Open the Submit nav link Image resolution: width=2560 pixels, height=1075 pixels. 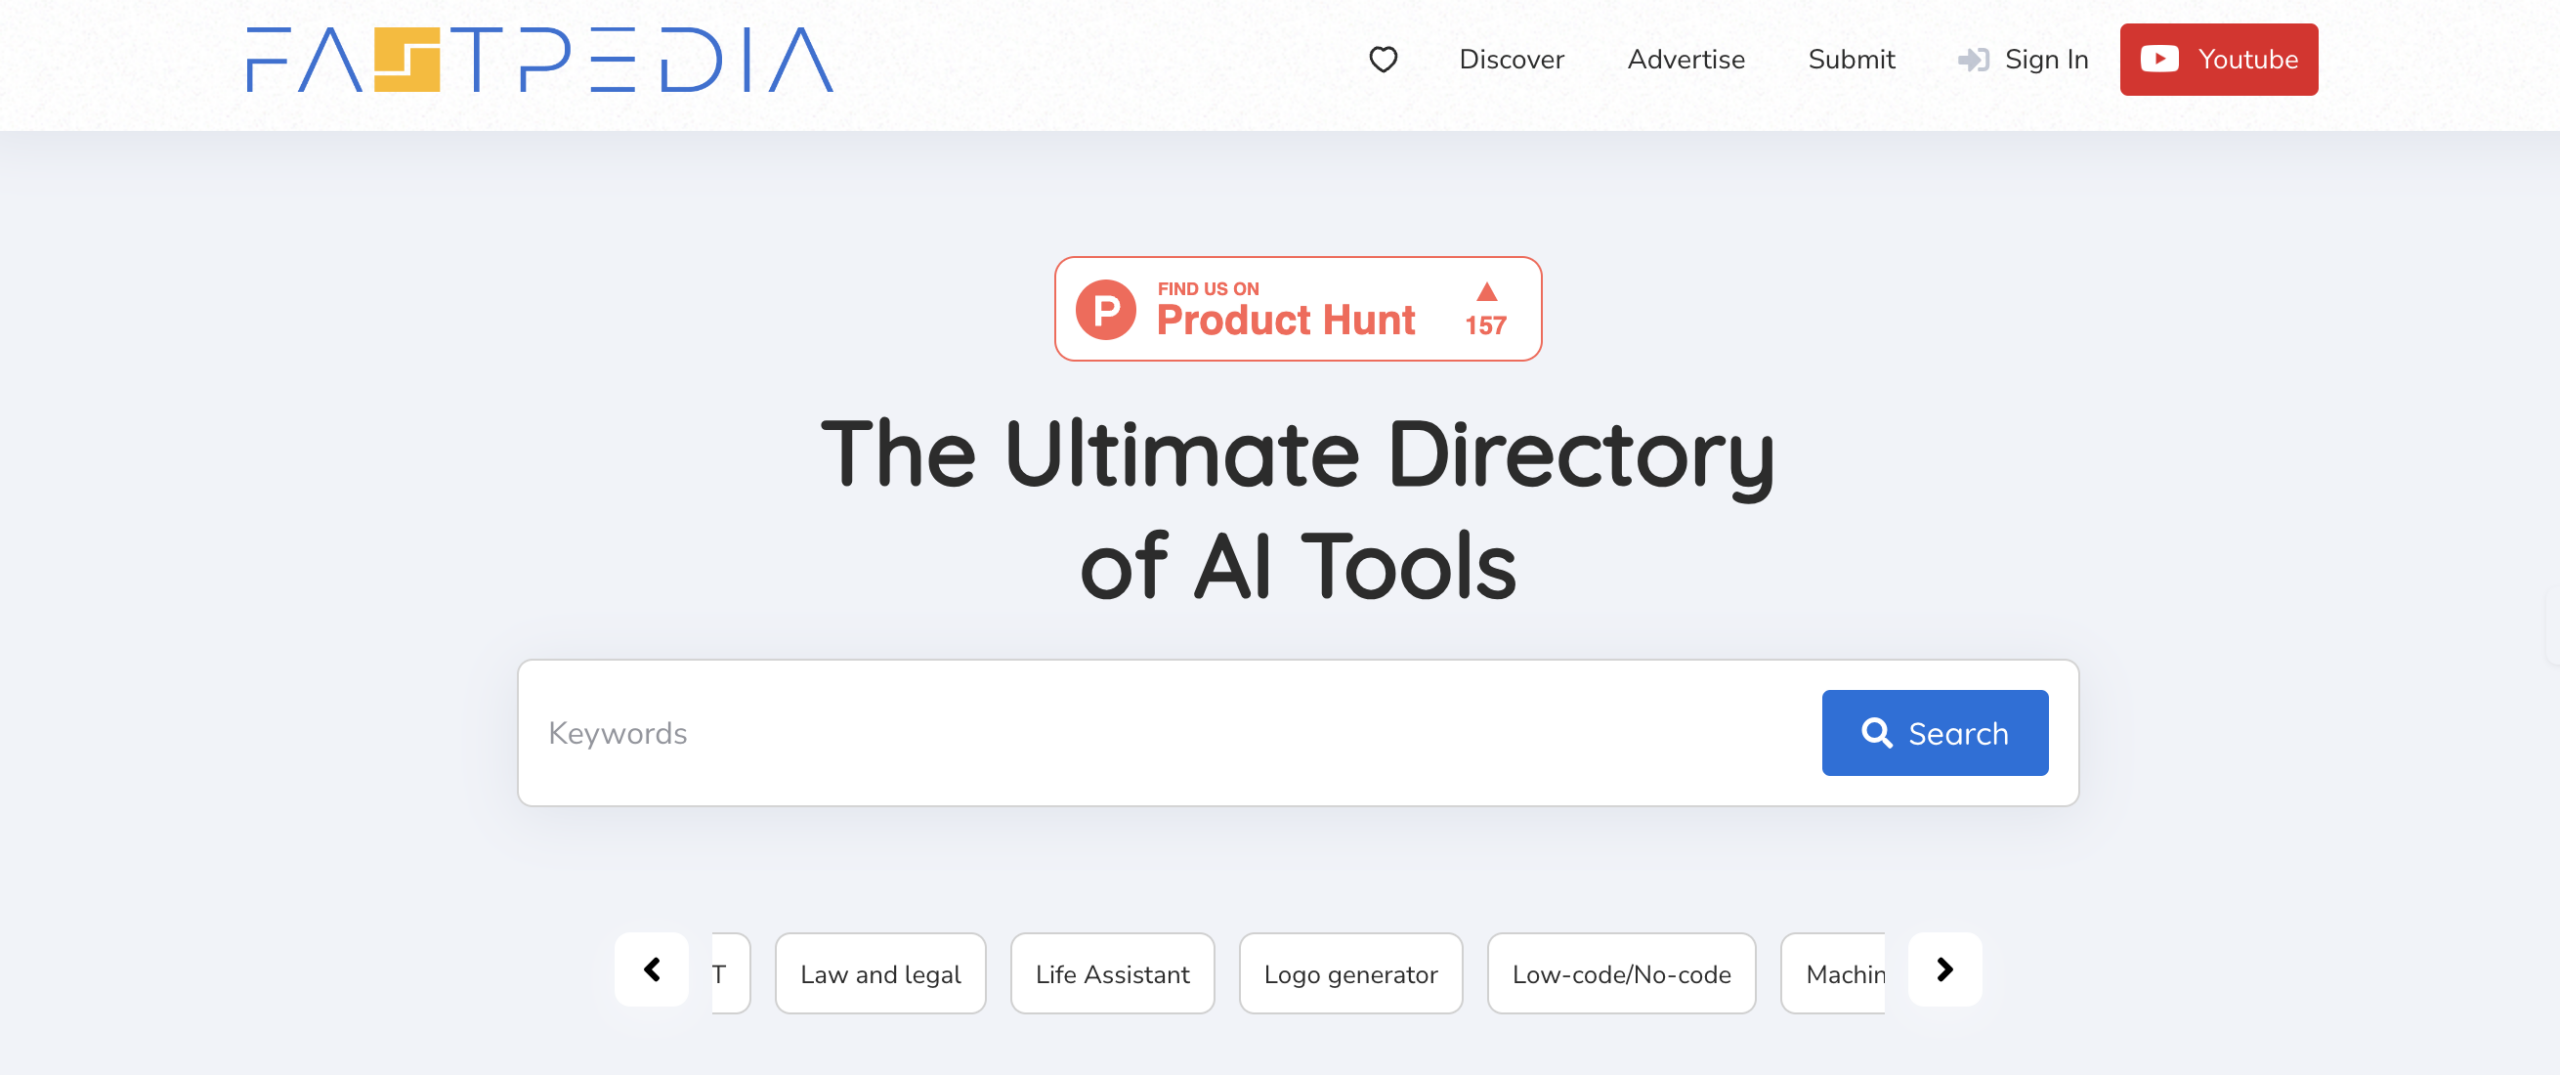click(x=1851, y=60)
